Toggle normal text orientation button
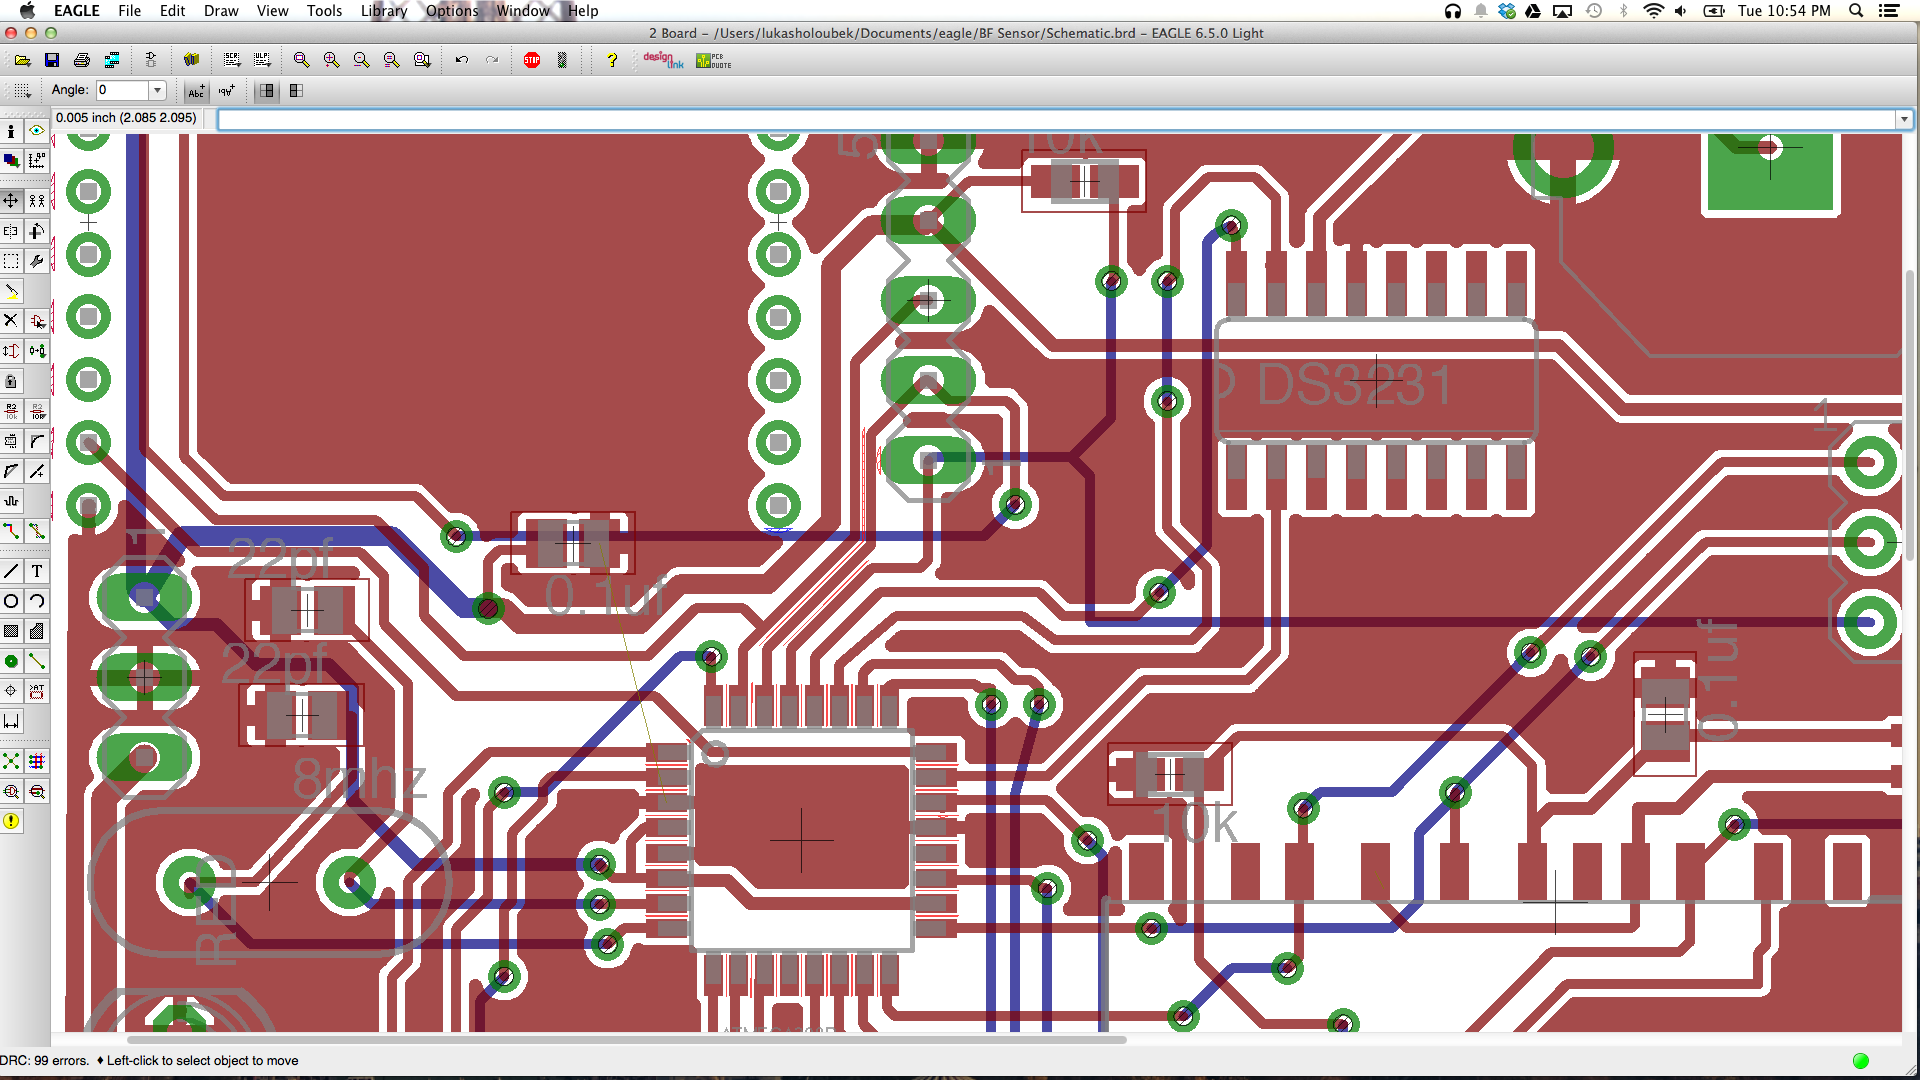The height and width of the screenshot is (1080, 1920). point(196,91)
